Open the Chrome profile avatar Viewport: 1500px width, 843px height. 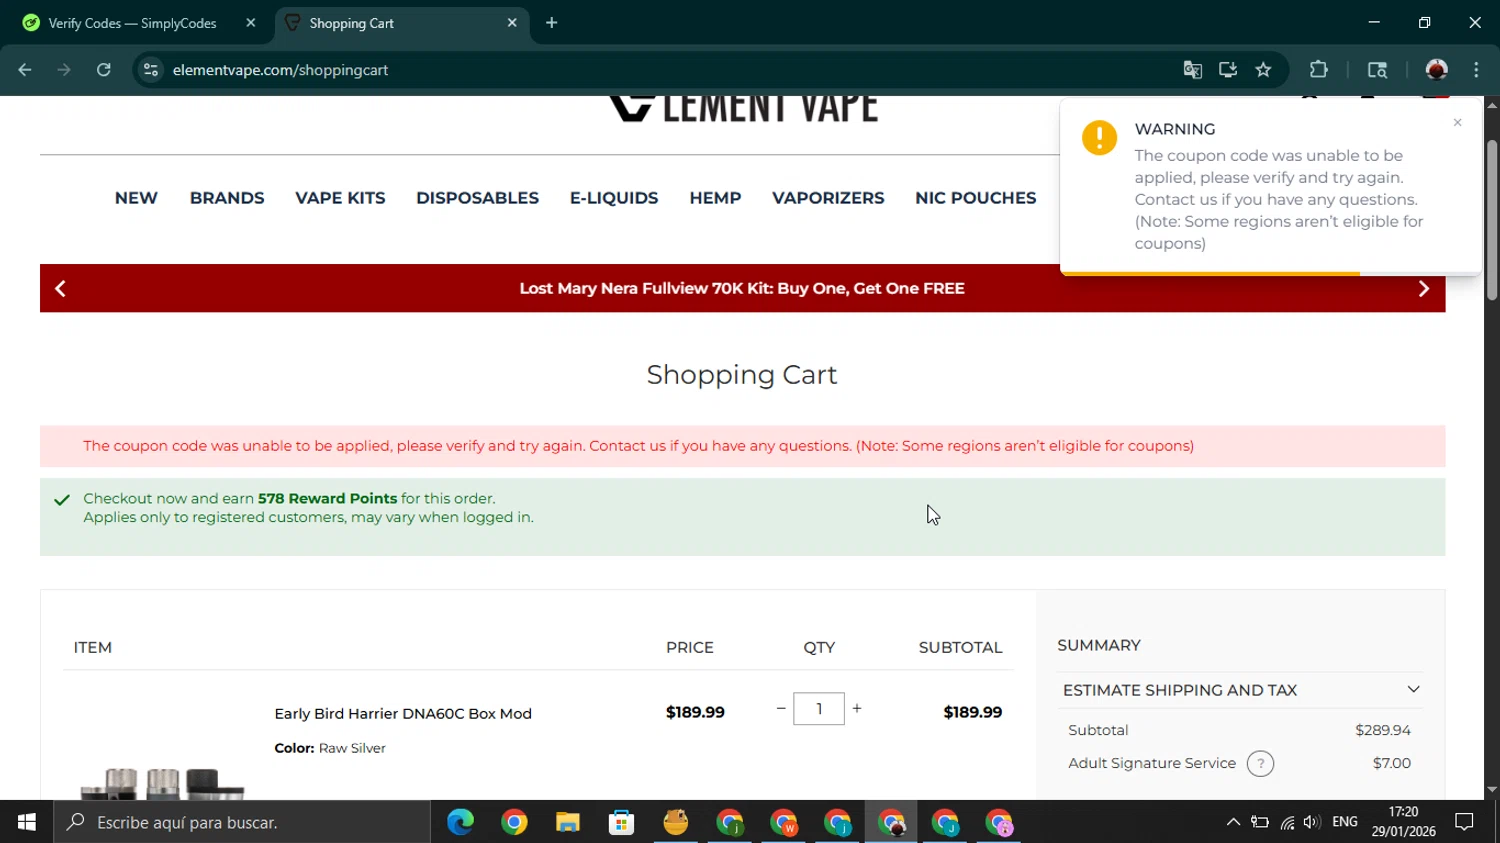[x=1437, y=70]
